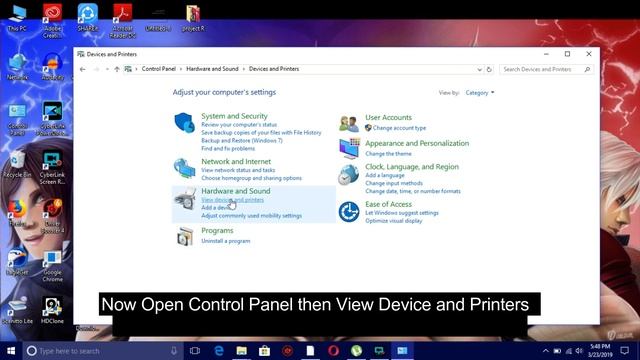Click the User Accounts icon
640x360 pixels.
349,123
